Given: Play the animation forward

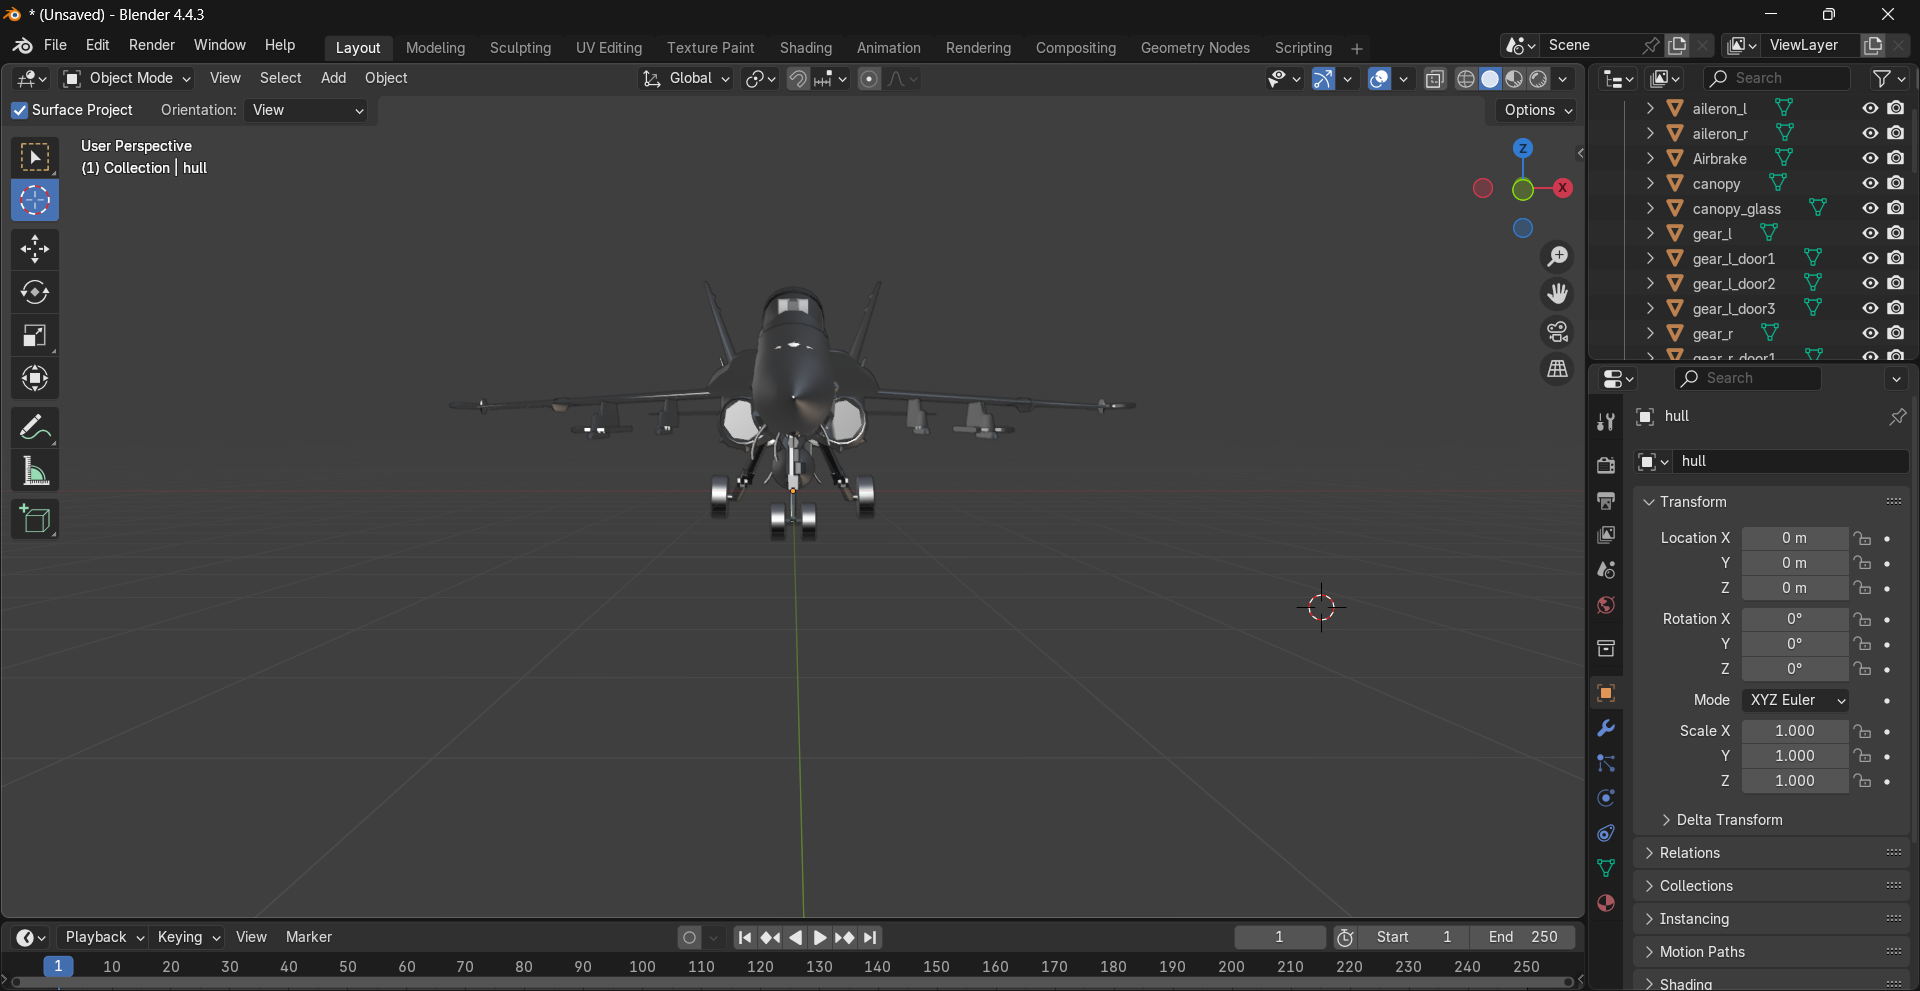Looking at the screenshot, I should tap(820, 938).
